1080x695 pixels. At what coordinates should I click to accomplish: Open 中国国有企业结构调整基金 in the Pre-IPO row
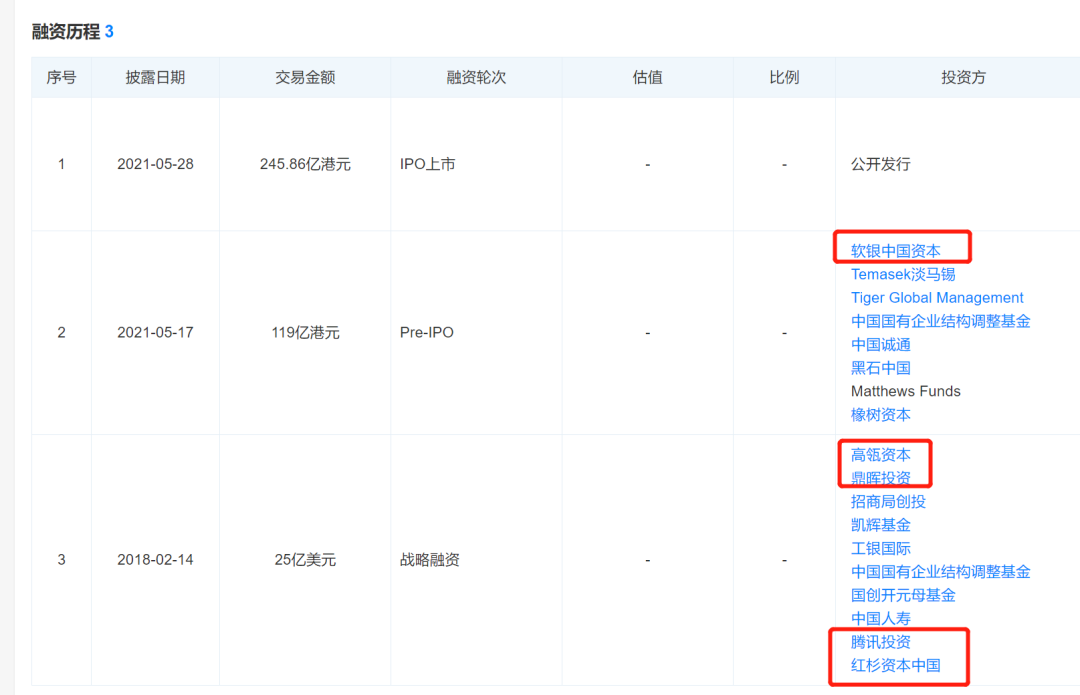point(940,321)
